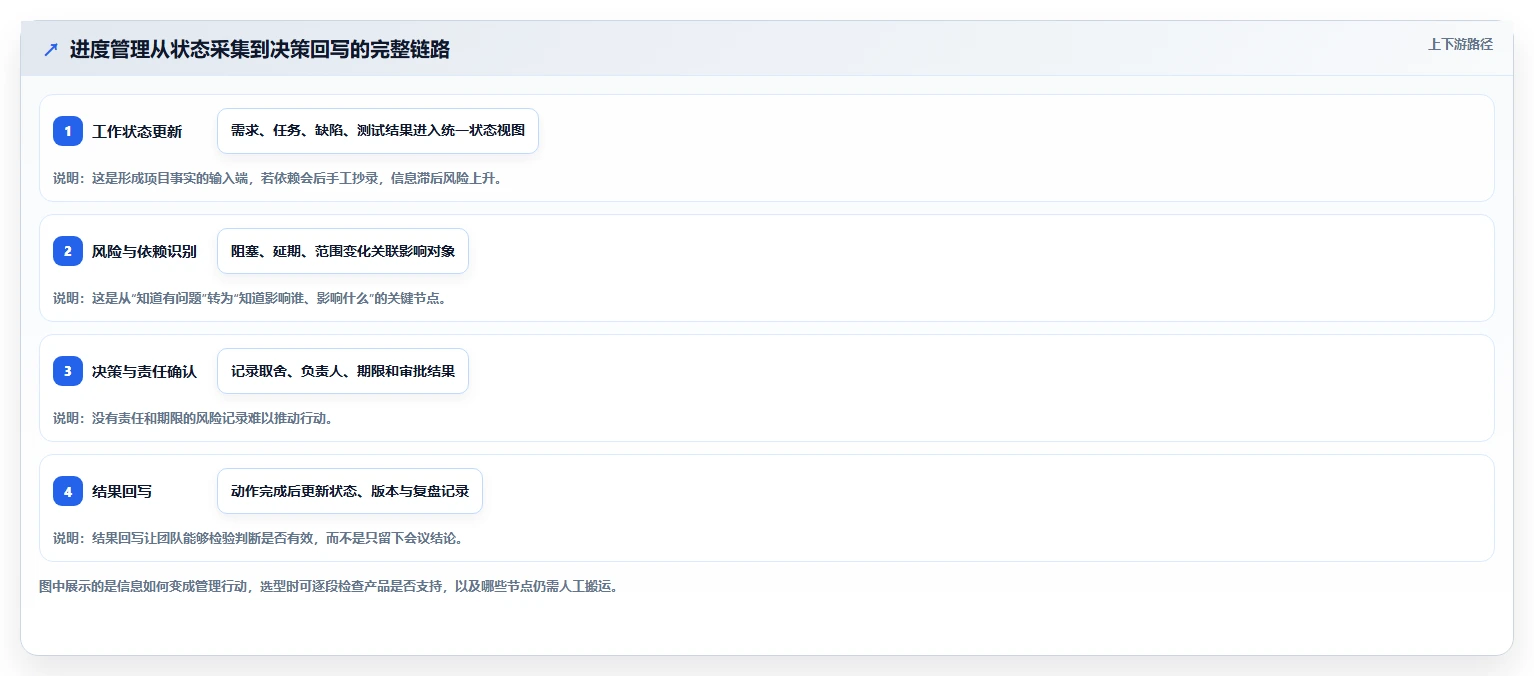Click the title 进度管理从状态采集到决策回写的完整链路
This screenshot has width=1534, height=676.
260,50
